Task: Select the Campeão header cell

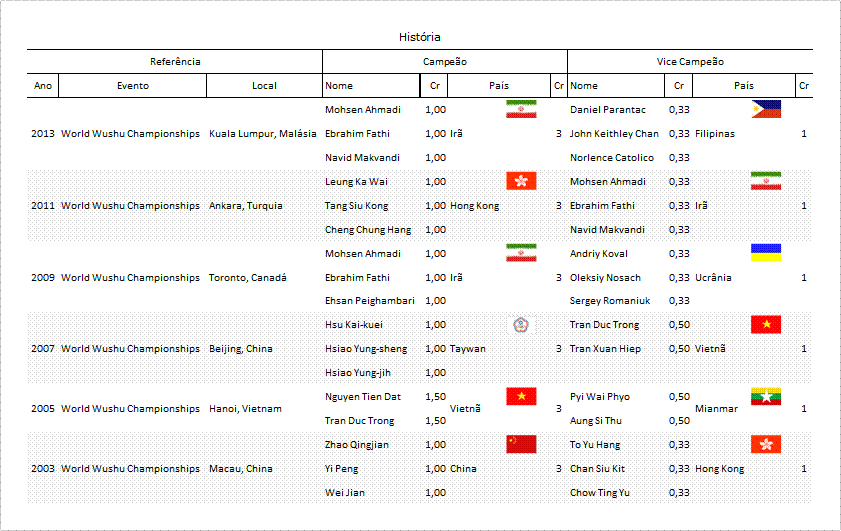Action: tap(445, 62)
